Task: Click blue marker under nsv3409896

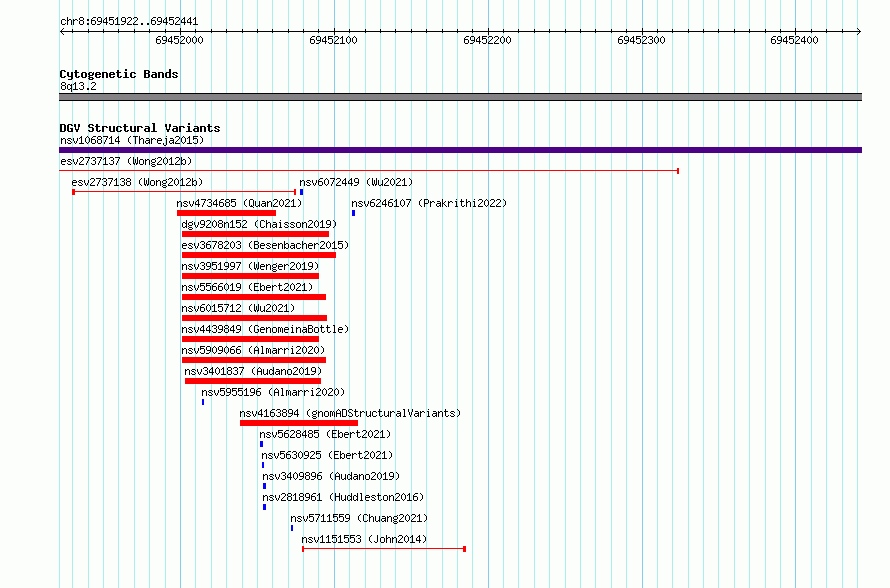Action: (264, 486)
